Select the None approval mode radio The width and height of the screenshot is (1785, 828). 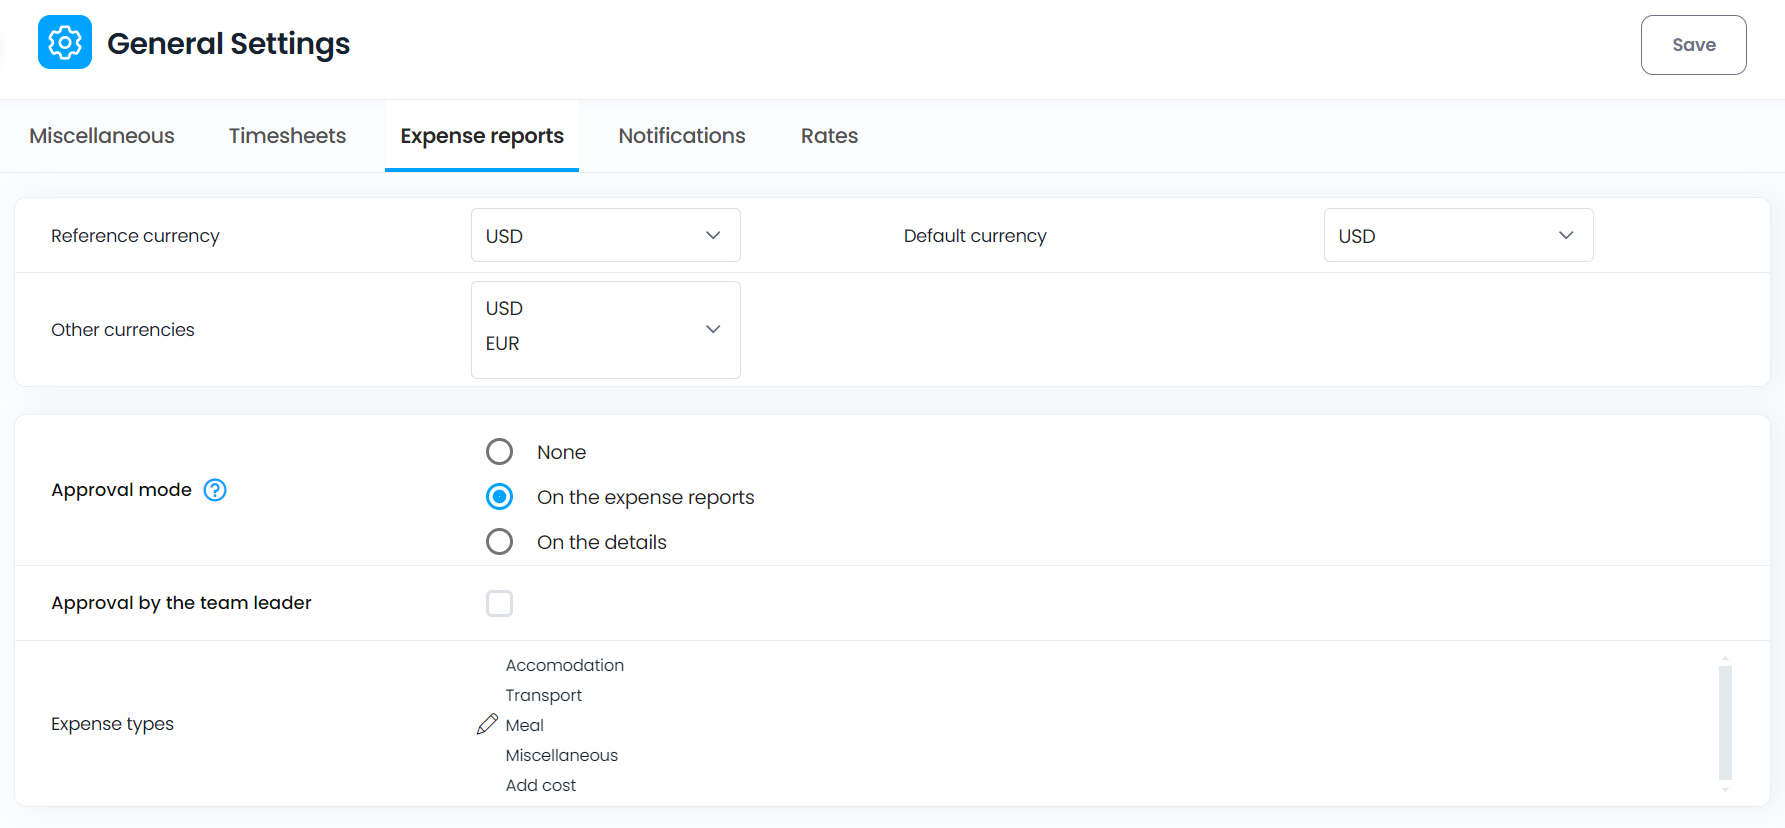pyautogui.click(x=499, y=452)
